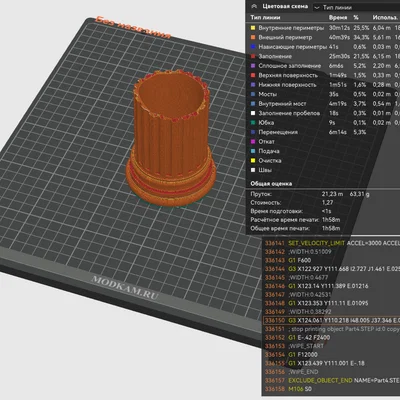Screen dimensions: 400x400
Task: Click the % column header
Action: point(356,18)
